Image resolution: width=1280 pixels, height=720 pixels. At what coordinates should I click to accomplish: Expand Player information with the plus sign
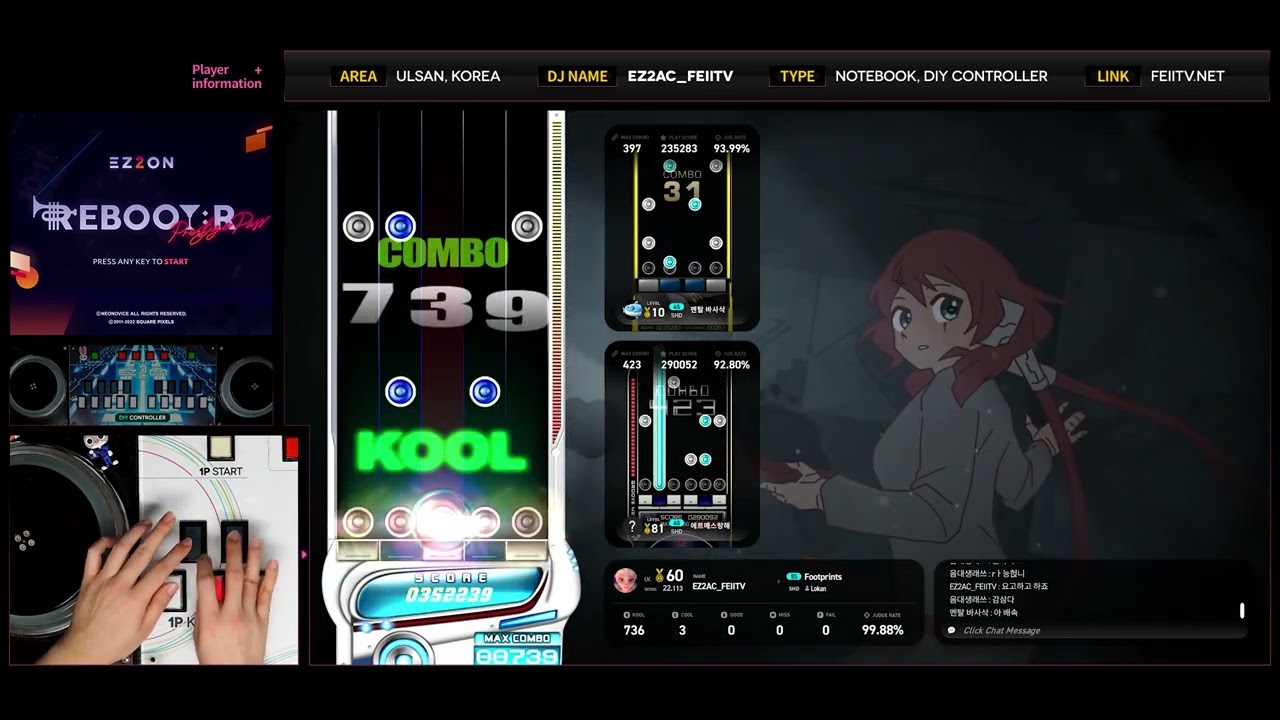258,70
